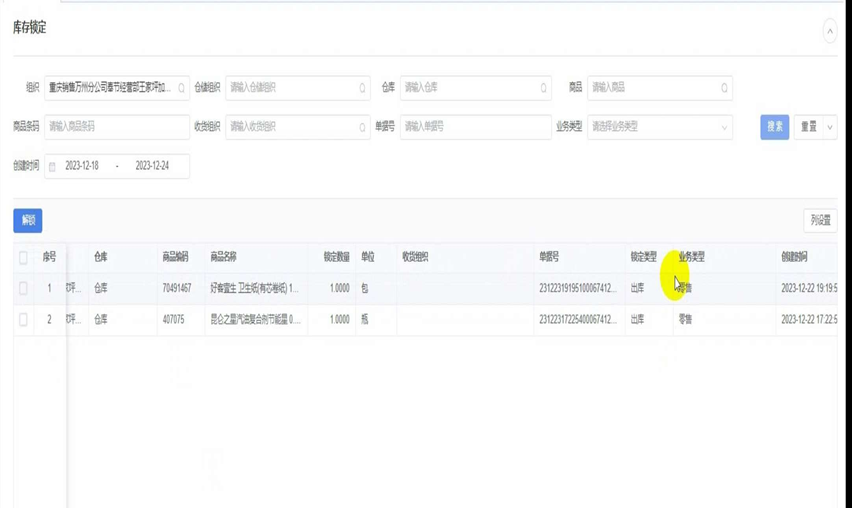852x508 pixels.
Task: Check the checkbox for row 2
Action: 24,320
